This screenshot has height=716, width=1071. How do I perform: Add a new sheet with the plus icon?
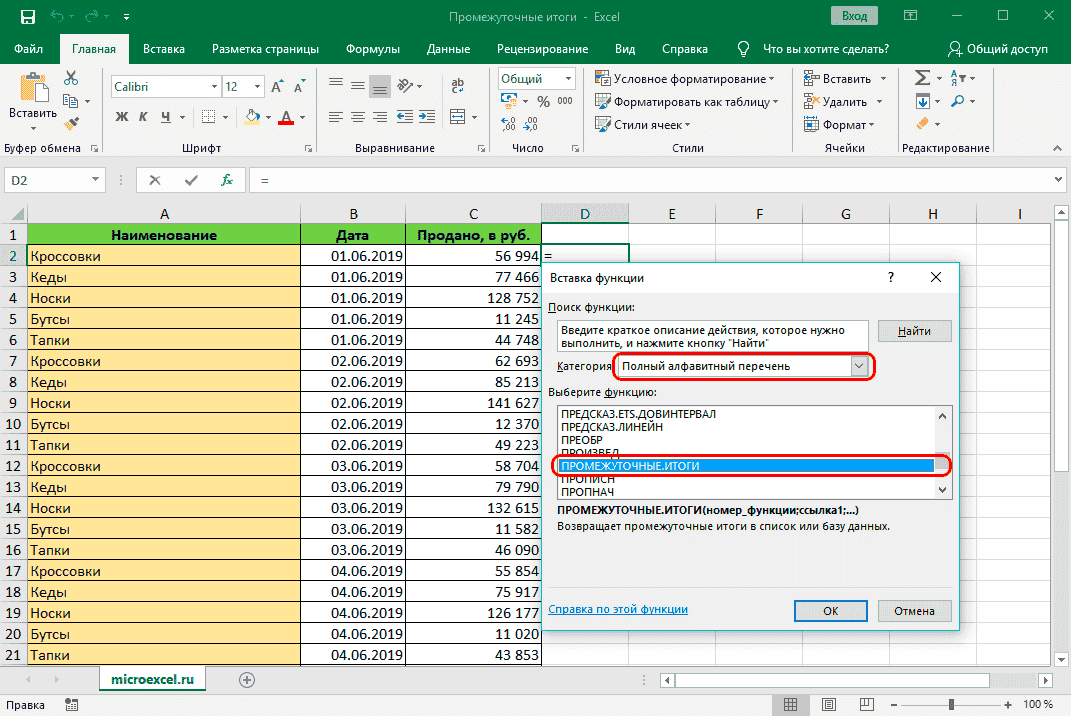tap(247, 679)
